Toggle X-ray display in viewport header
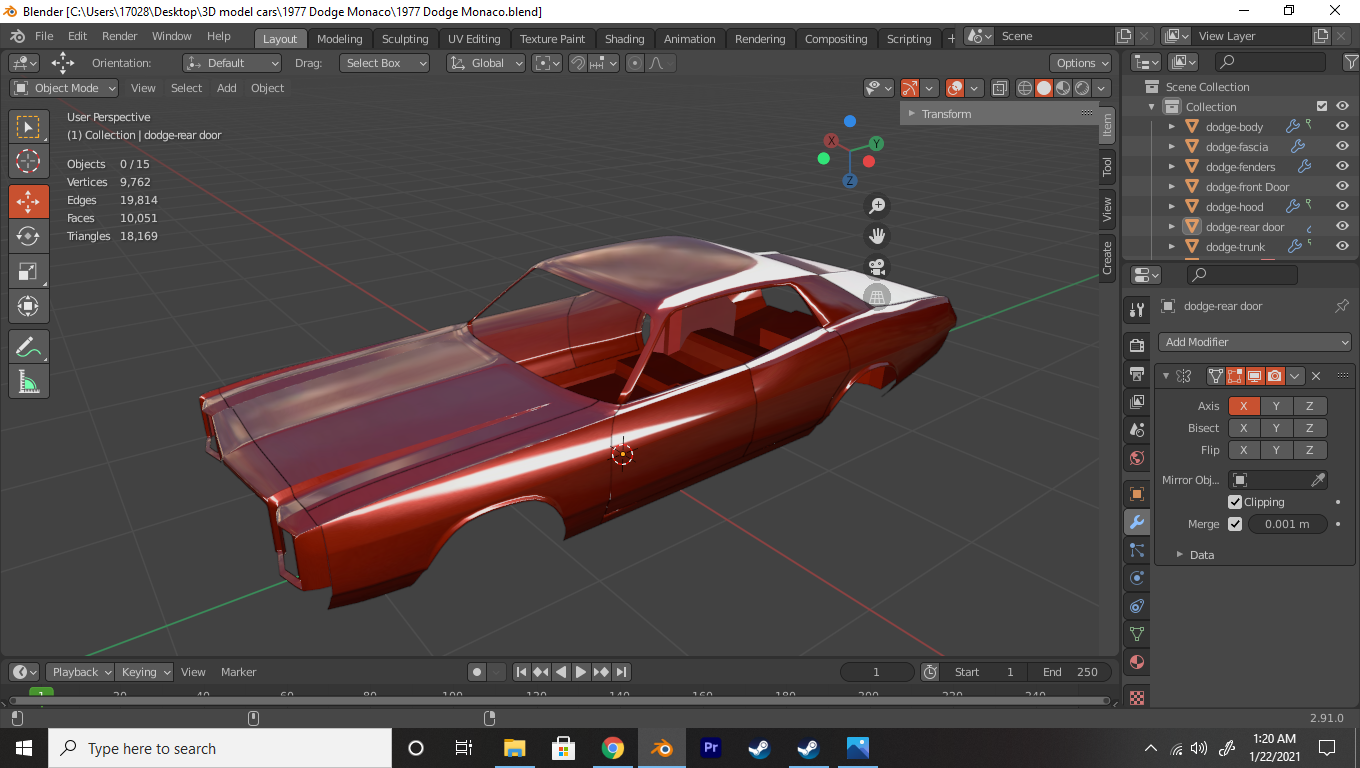Viewport: 1360px width, 768px height. click(x=999, y=88)
